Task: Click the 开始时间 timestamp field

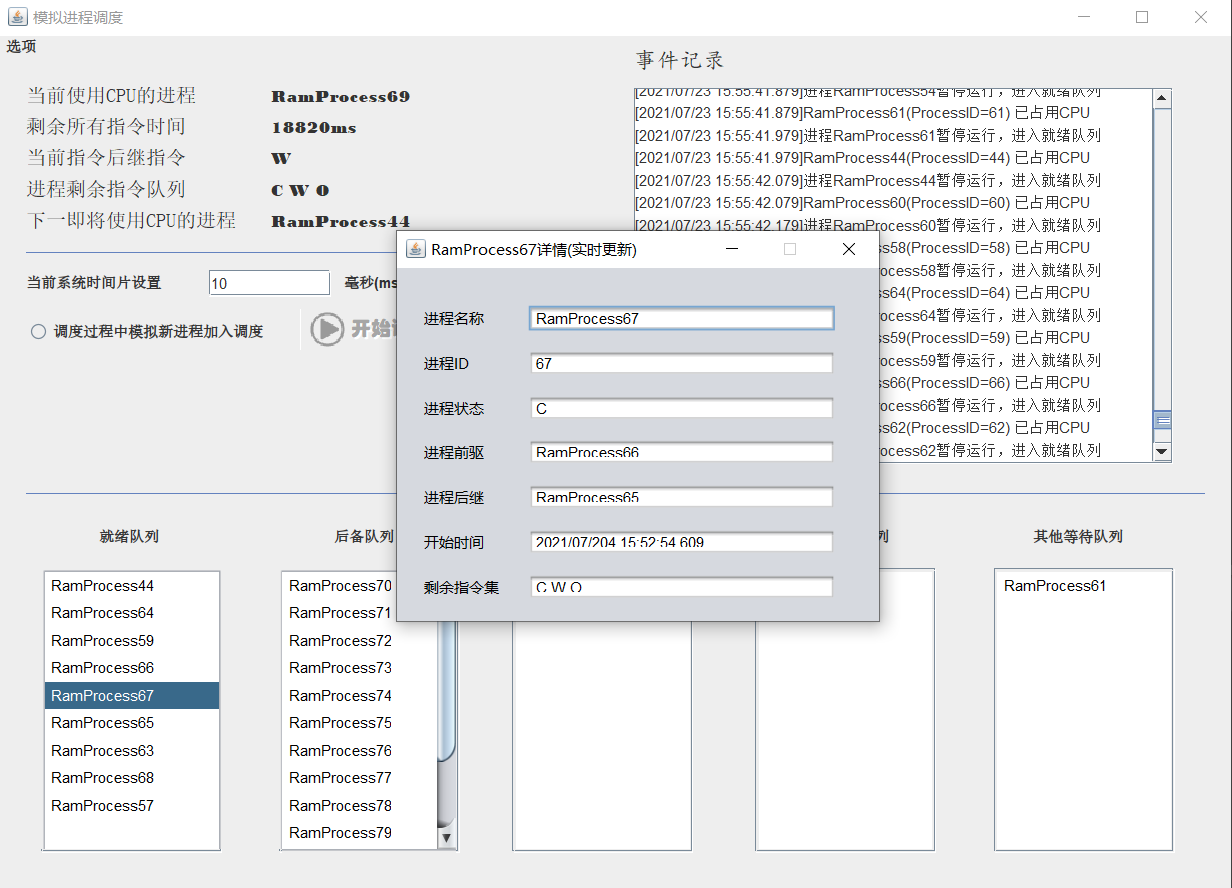Action: (681, 541)
